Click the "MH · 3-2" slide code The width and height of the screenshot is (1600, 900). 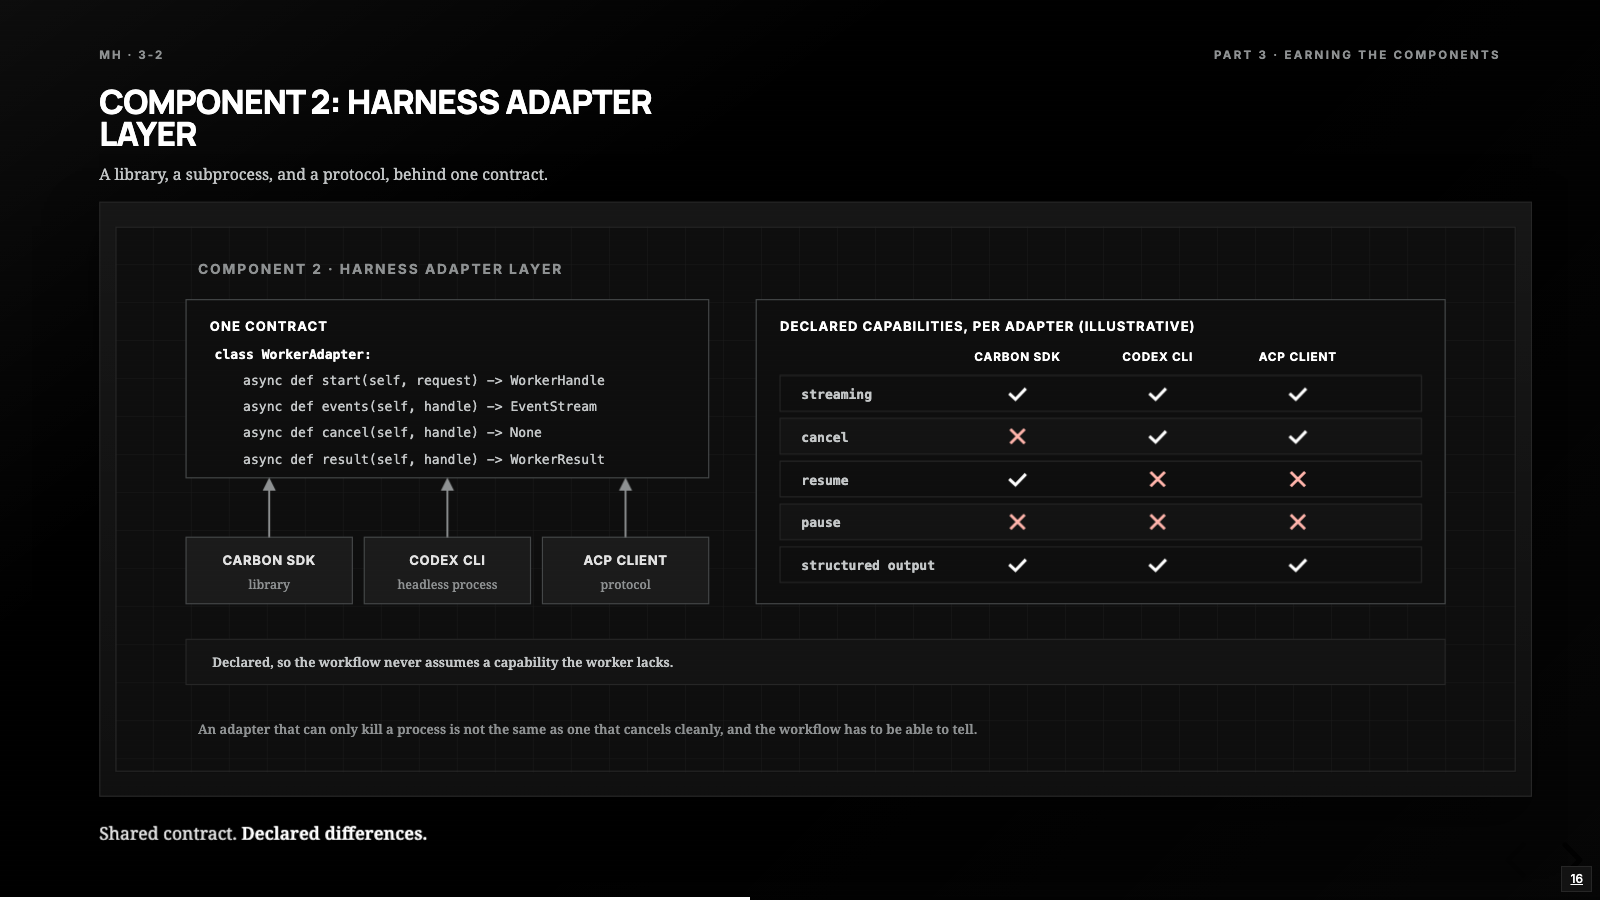(x=131, y=55)
